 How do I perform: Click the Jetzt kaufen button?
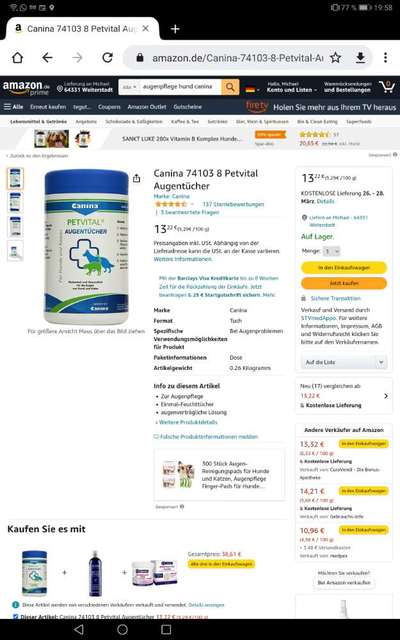344,283
